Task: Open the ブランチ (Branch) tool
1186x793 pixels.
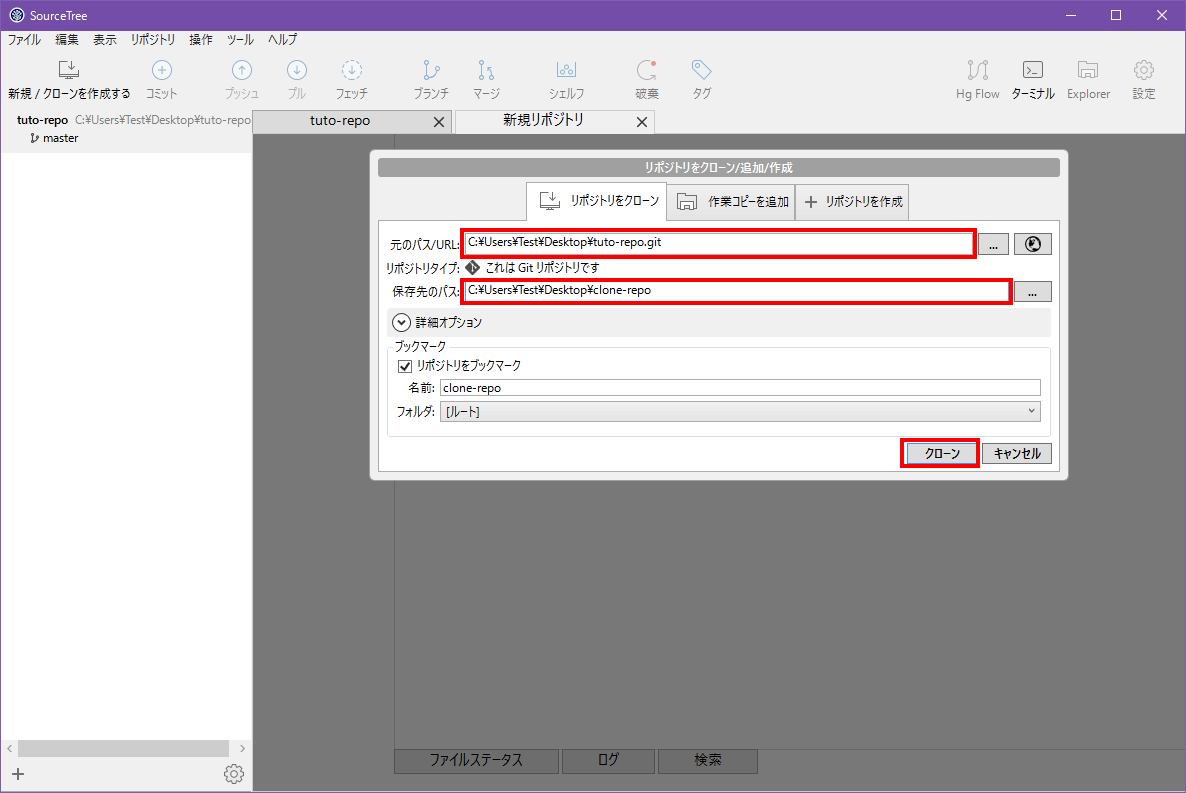Action: point(431,78)
